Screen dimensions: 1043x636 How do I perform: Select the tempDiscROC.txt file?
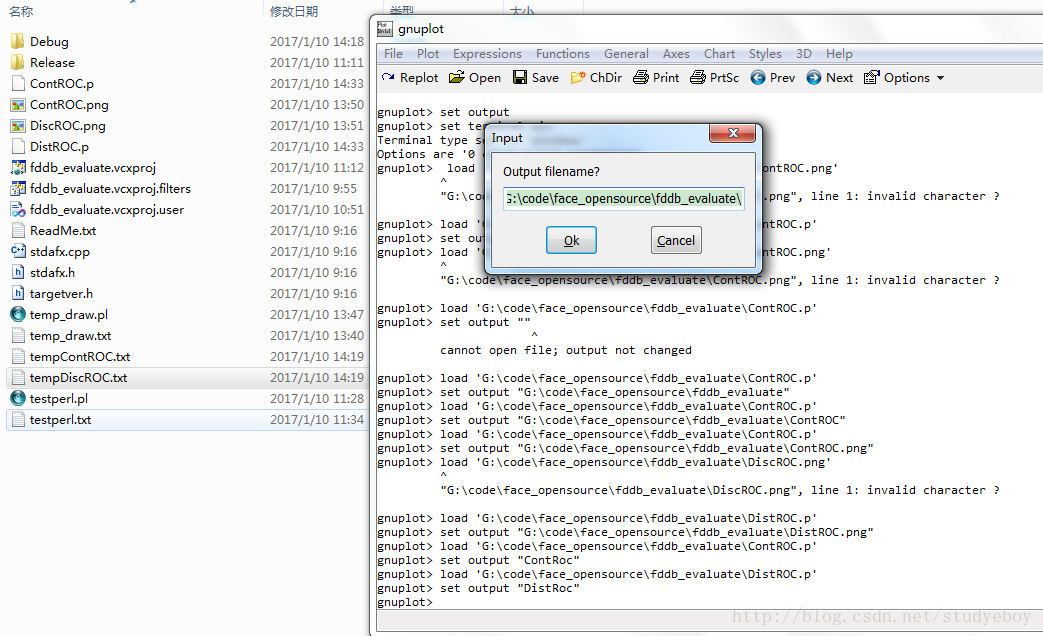[x=78, y=378]
